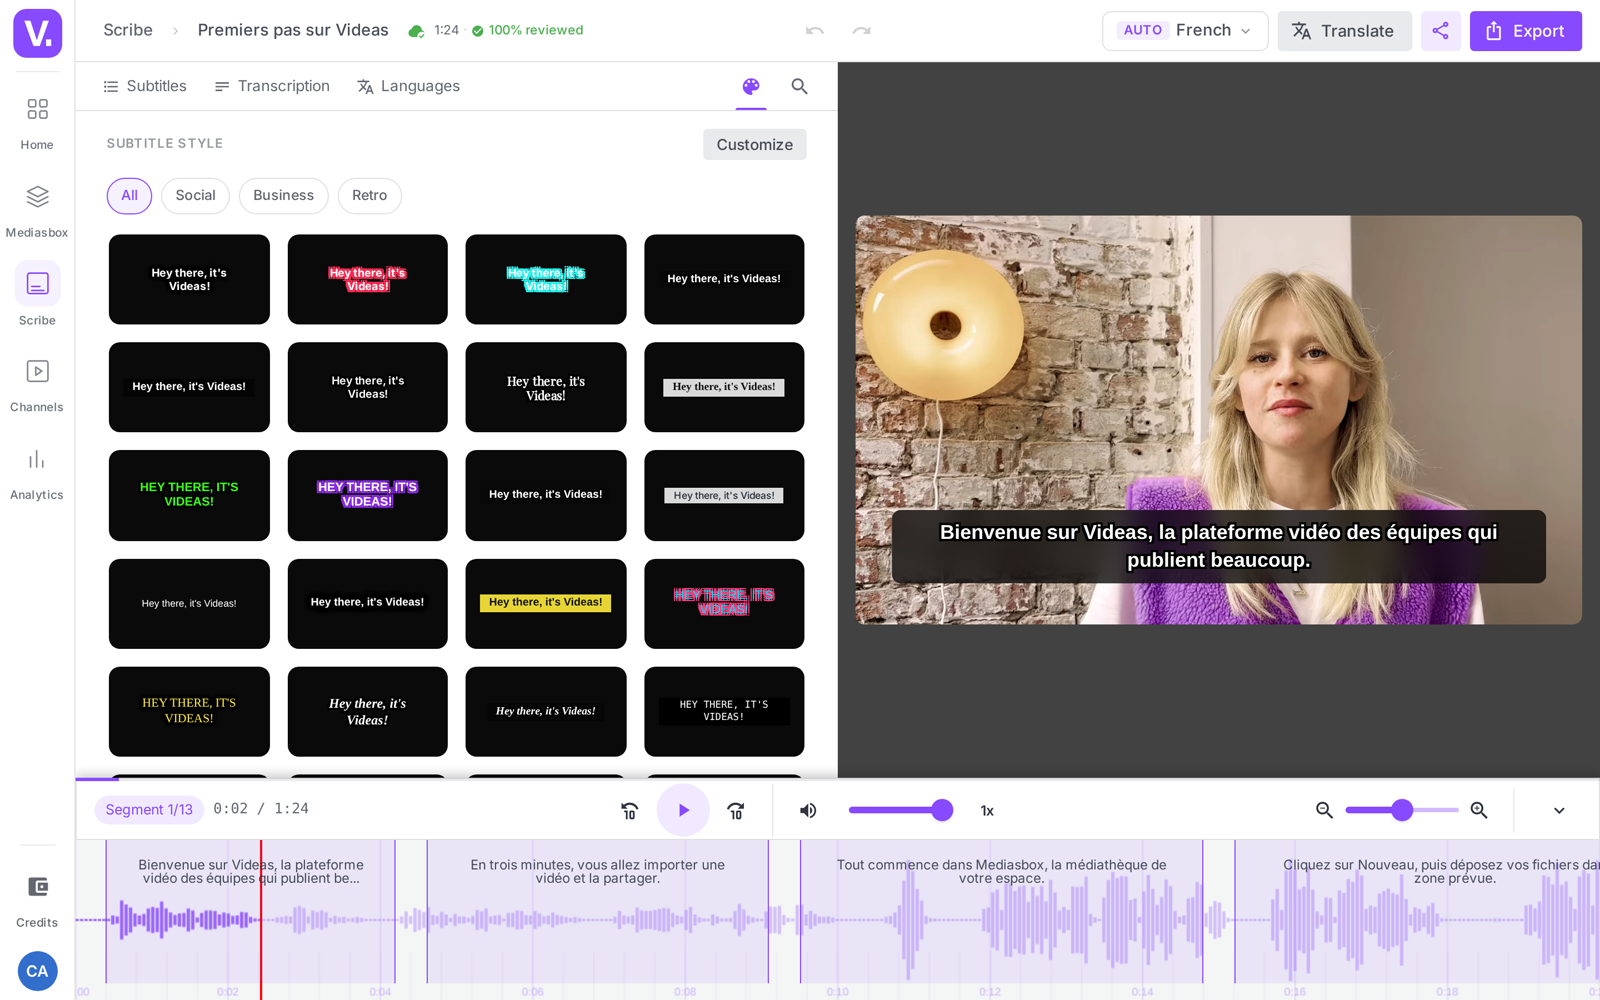Select the yellow background subtitle style

(x=546, y=603)
